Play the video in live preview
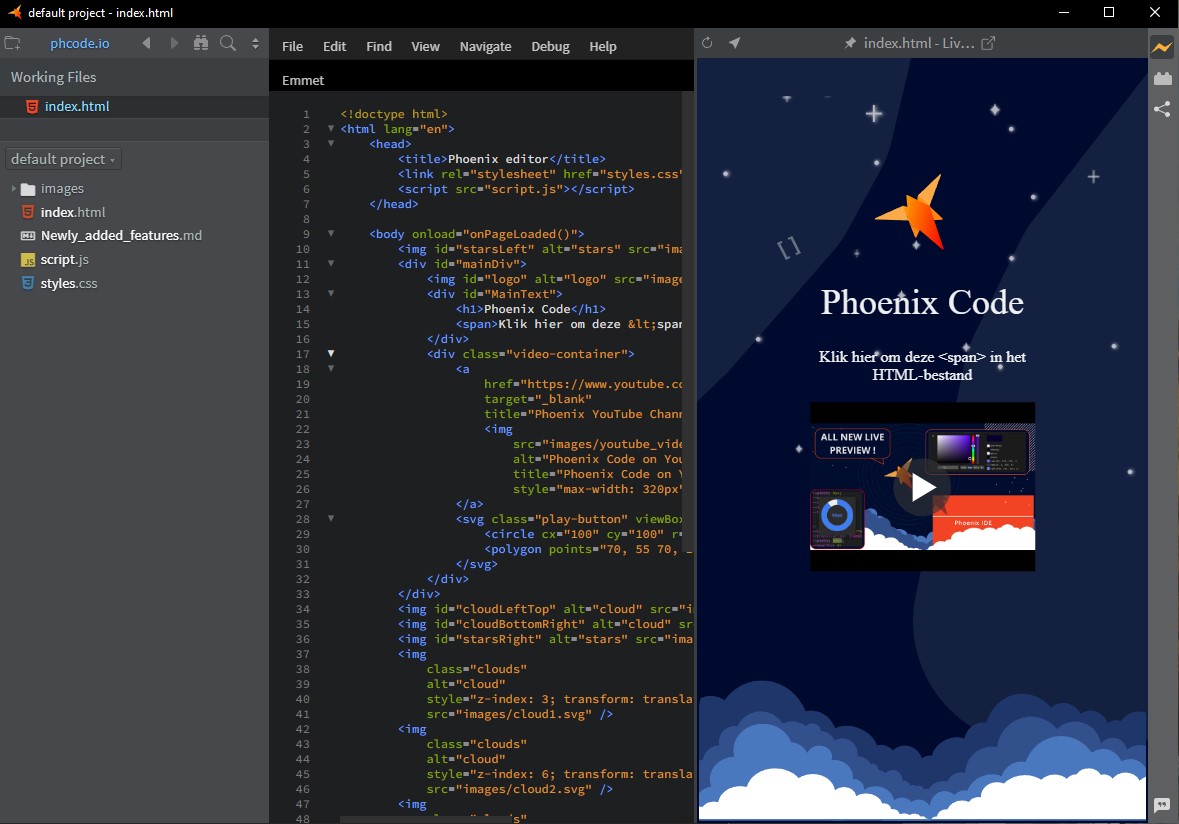 [x=922, y=488]
